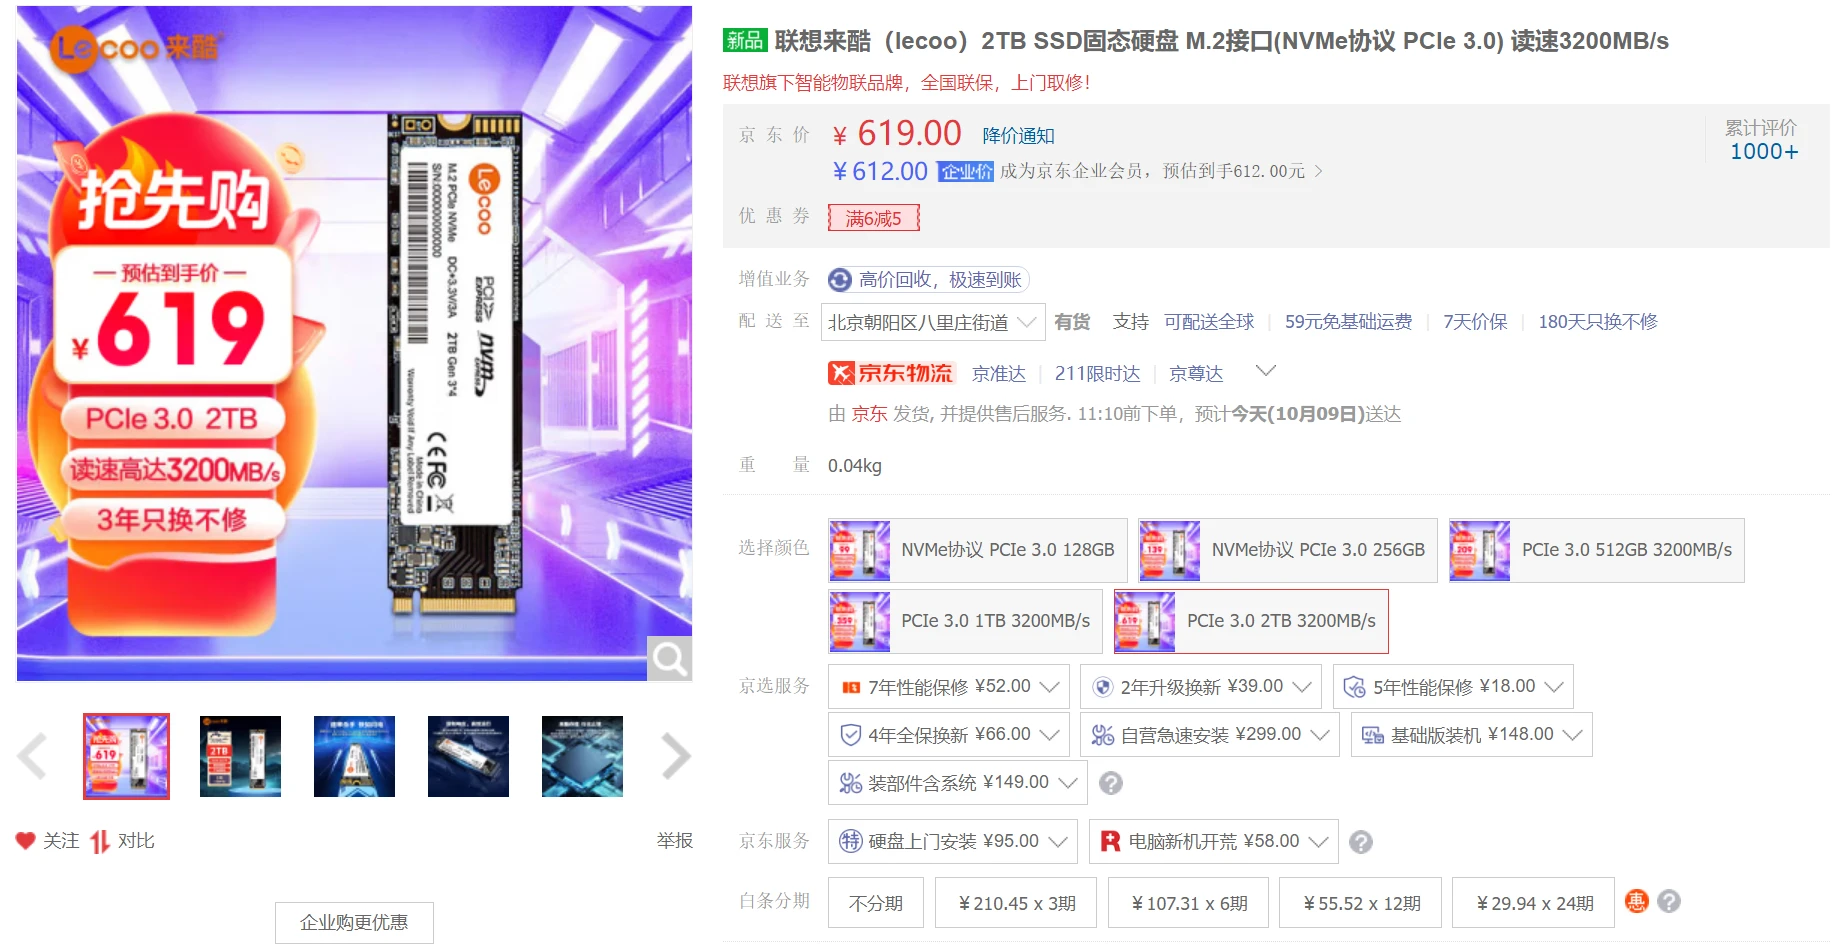Select first thumbnail with 619 price
The width and height of the screenshot is (1833, 951).
[x=126, y=756]
